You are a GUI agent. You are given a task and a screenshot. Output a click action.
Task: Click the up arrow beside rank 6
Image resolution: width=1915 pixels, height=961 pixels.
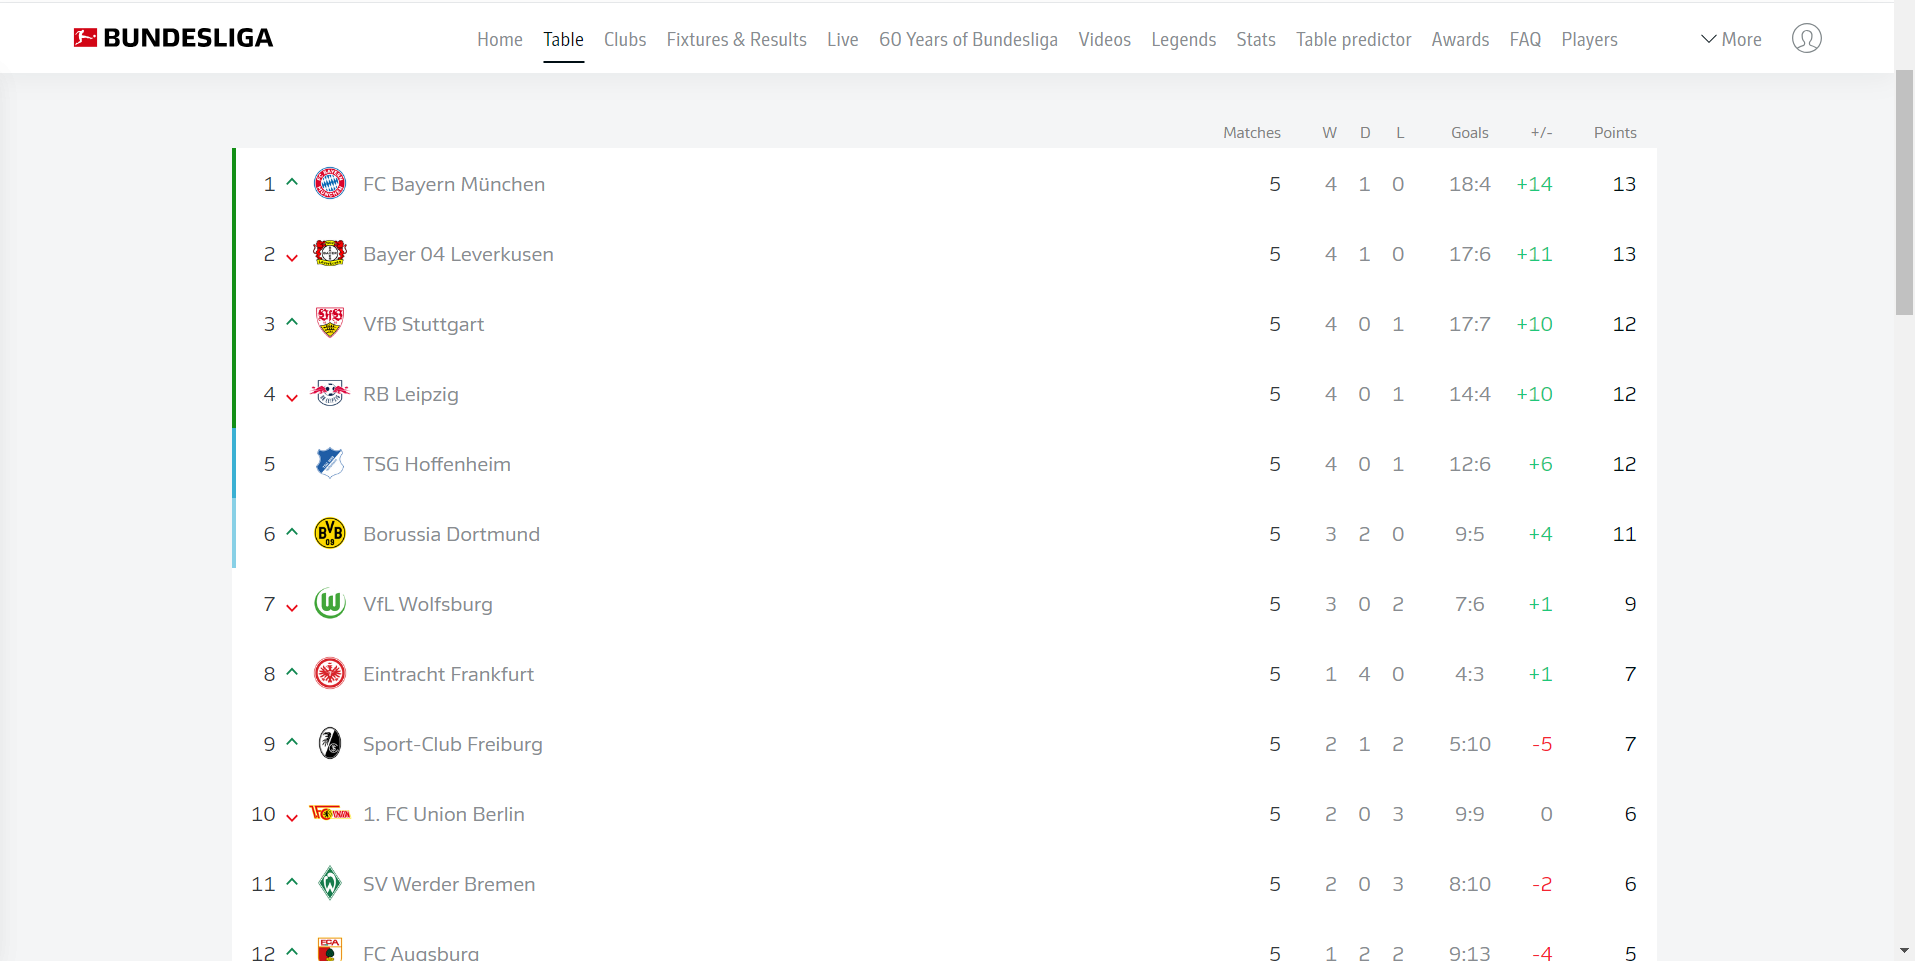tap(292, 532)
